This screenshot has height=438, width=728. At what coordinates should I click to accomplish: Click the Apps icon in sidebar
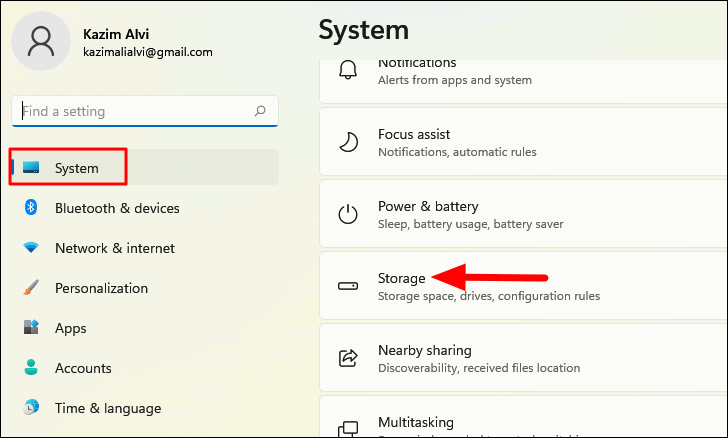point(31,327)
